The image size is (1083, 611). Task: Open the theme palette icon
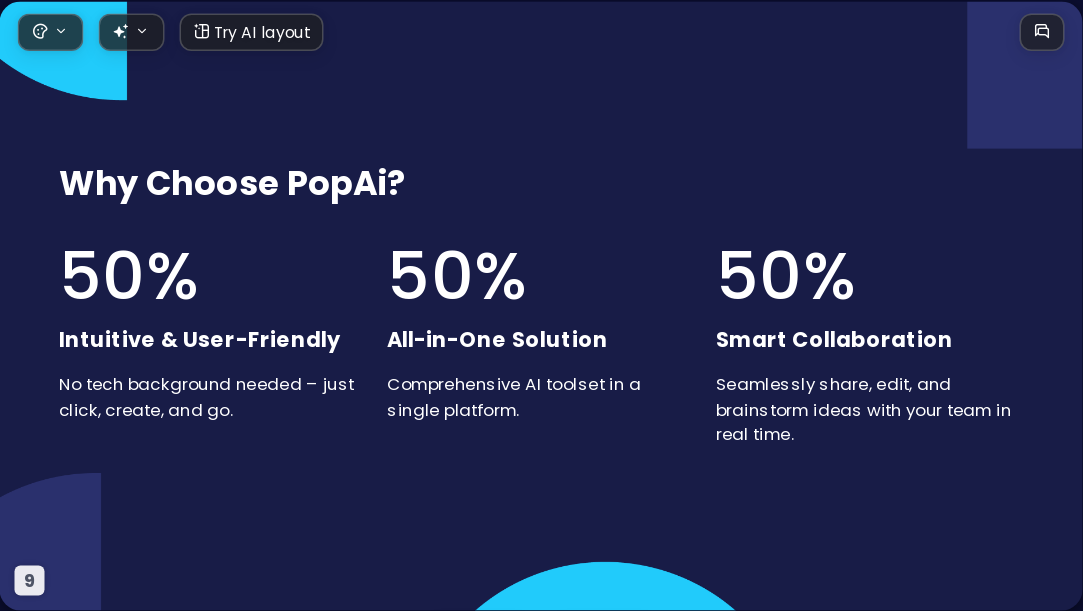(40, 31)
